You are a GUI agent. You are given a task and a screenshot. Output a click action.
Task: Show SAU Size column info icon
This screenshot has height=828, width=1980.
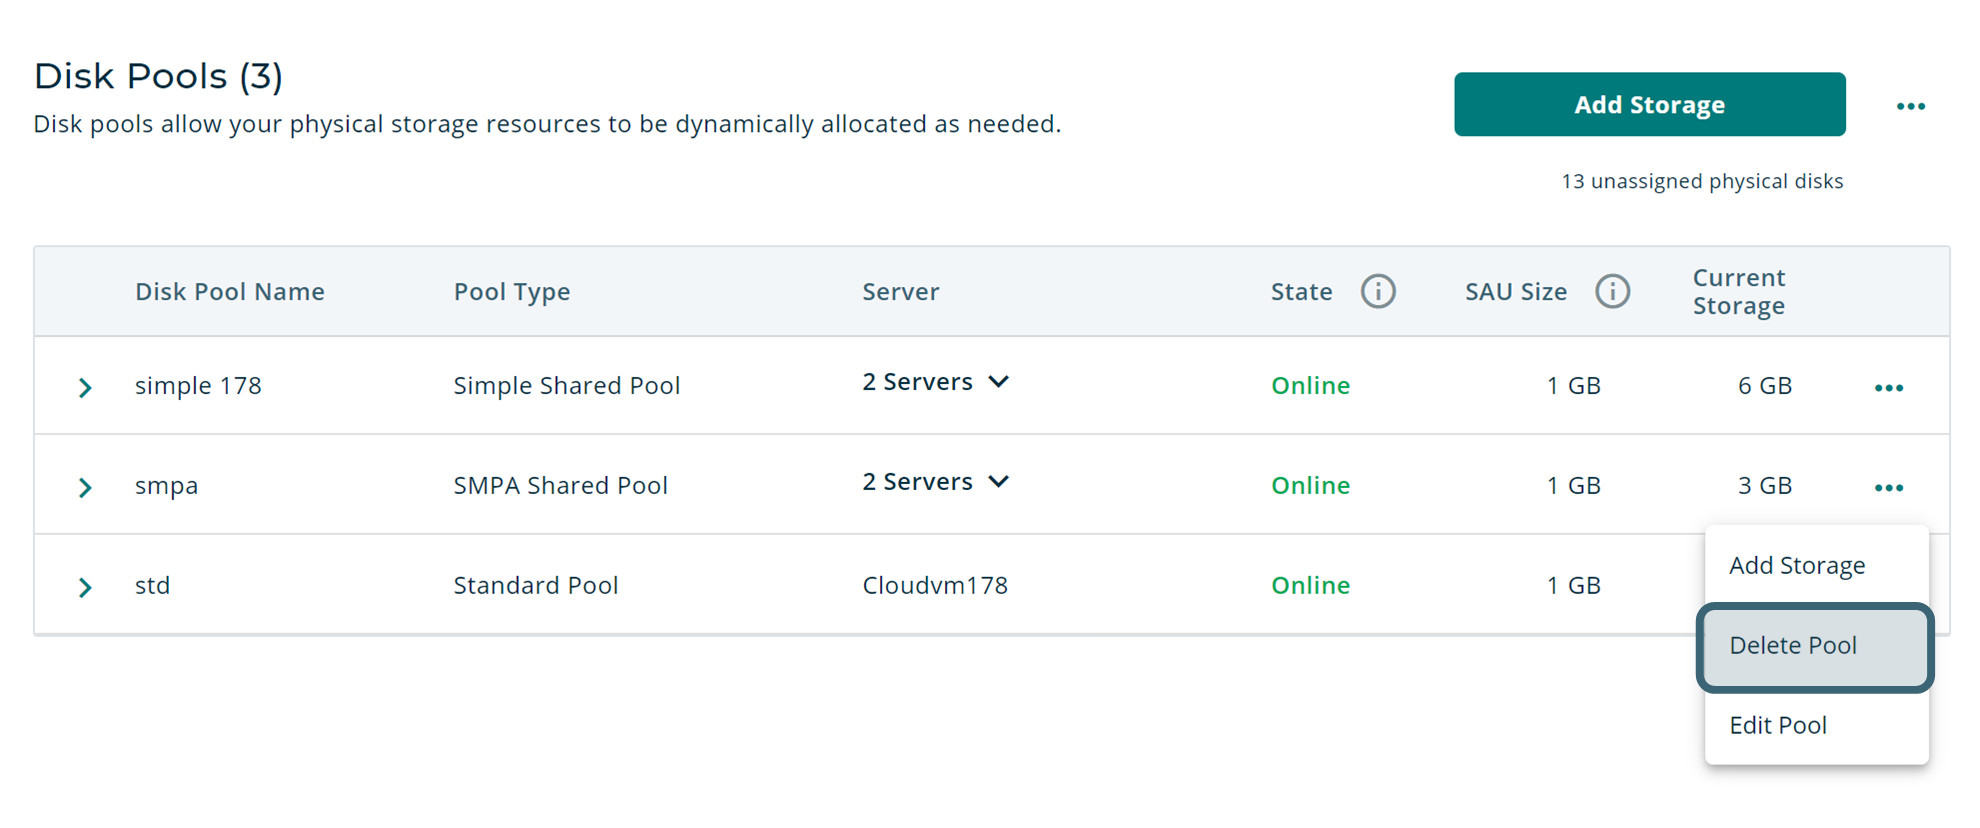(1612, 291)
